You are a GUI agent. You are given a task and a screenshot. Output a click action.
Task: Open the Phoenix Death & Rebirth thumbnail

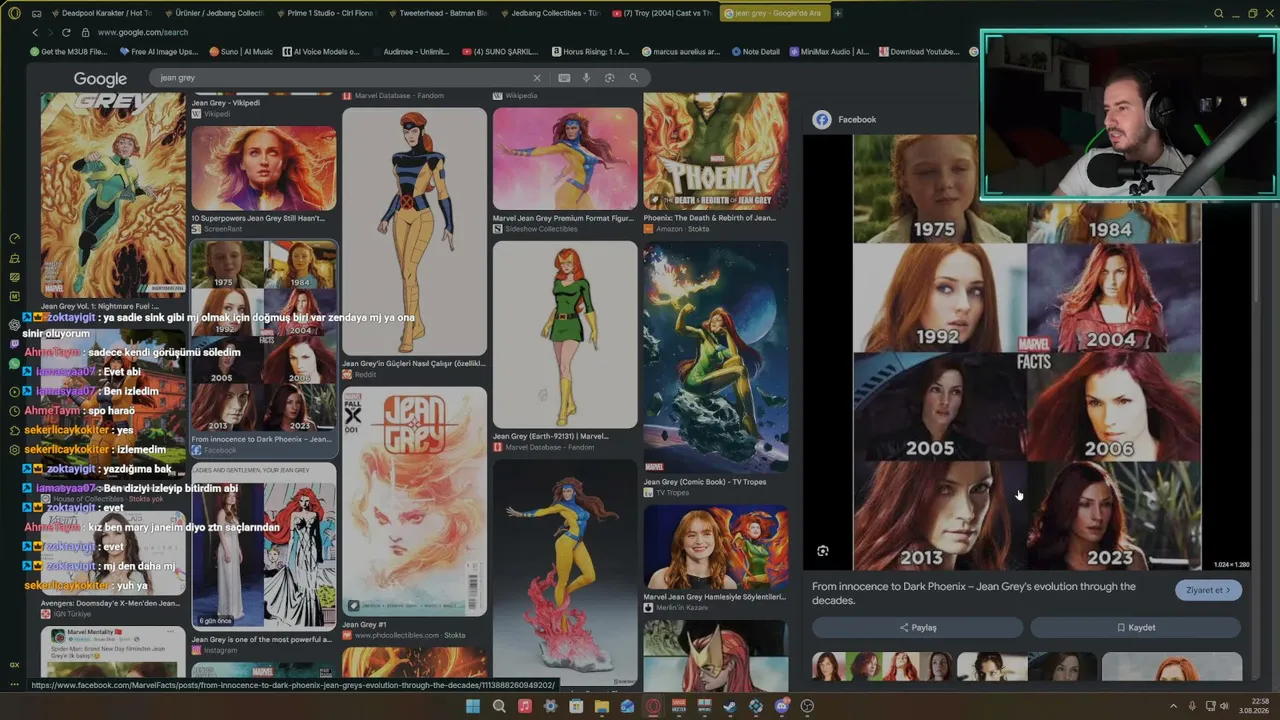click(715, 152)
